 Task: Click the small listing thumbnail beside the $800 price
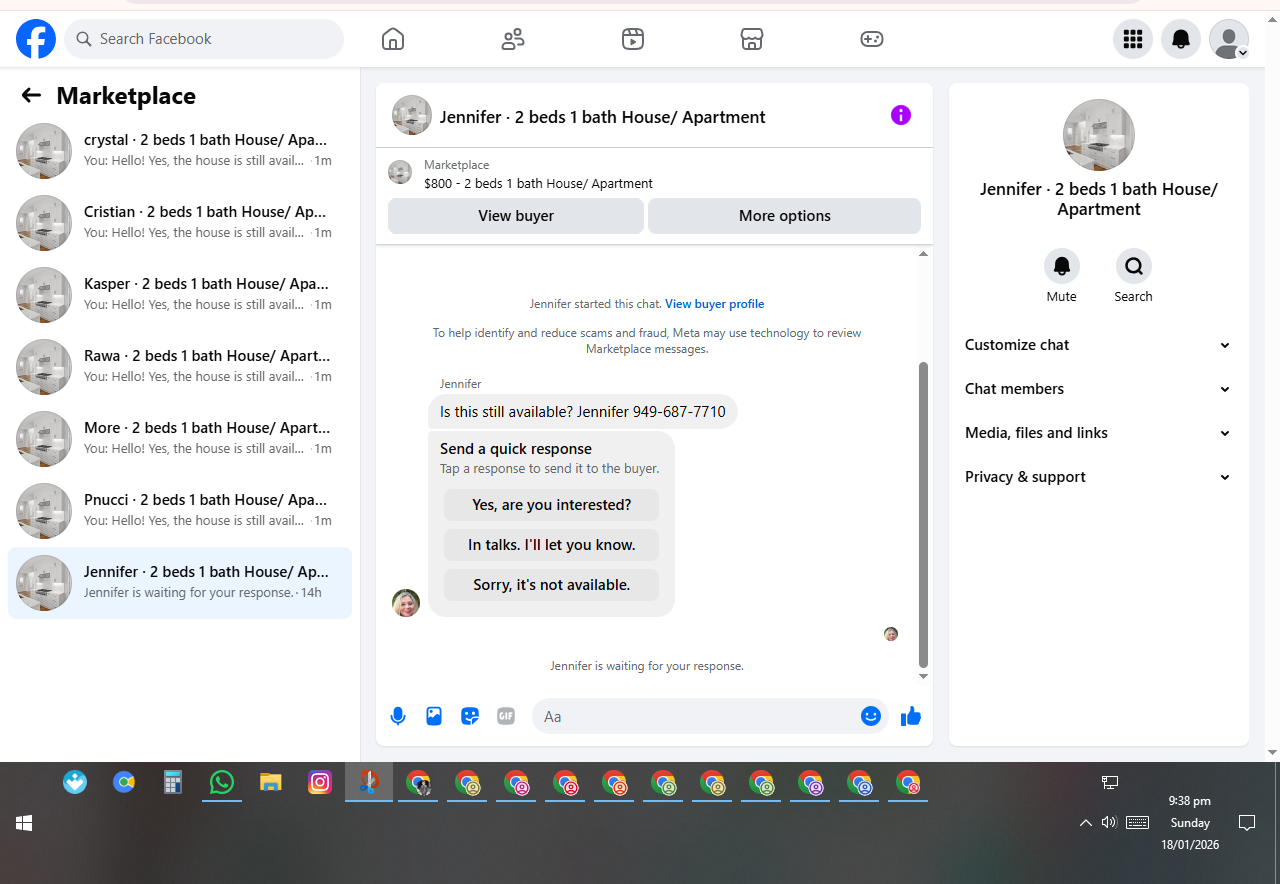click(400, 172)
